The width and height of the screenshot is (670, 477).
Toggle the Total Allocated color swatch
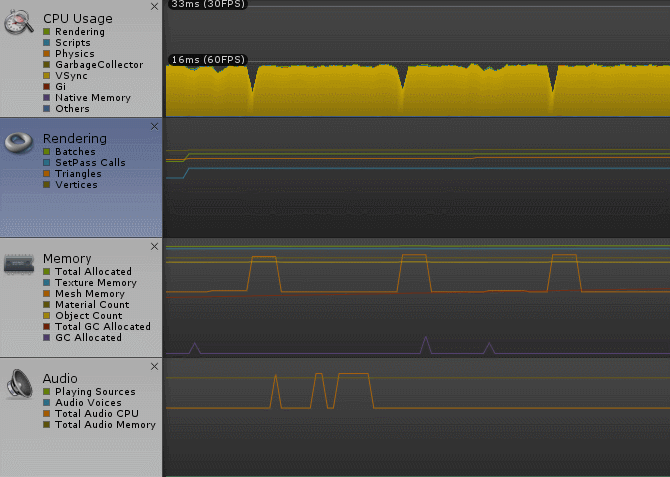click(47, 272)
